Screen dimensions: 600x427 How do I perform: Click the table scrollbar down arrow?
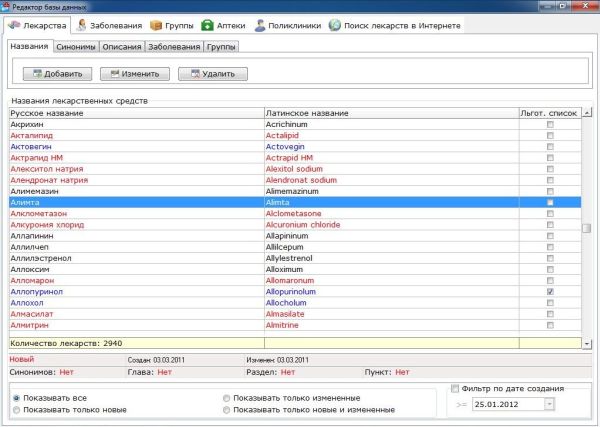click(587, 344)
